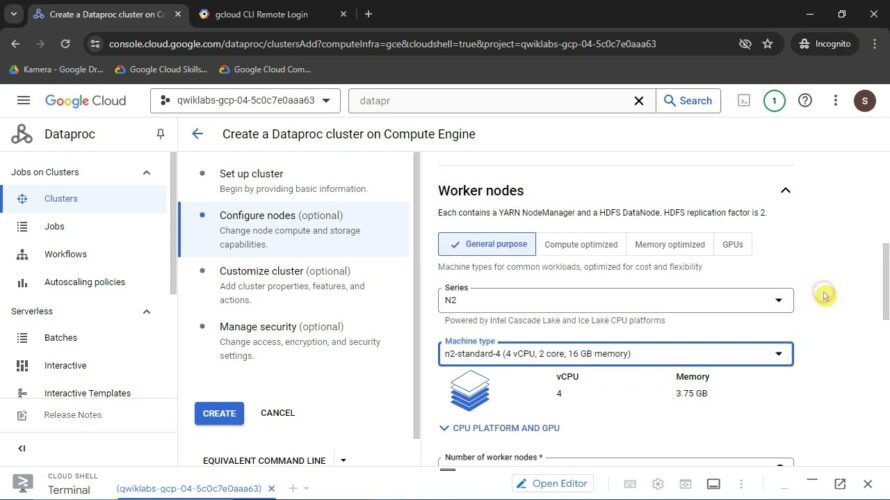Expand CPU PLATFORM AND GPU section
890x500 pixels.
tap(499, 428)
